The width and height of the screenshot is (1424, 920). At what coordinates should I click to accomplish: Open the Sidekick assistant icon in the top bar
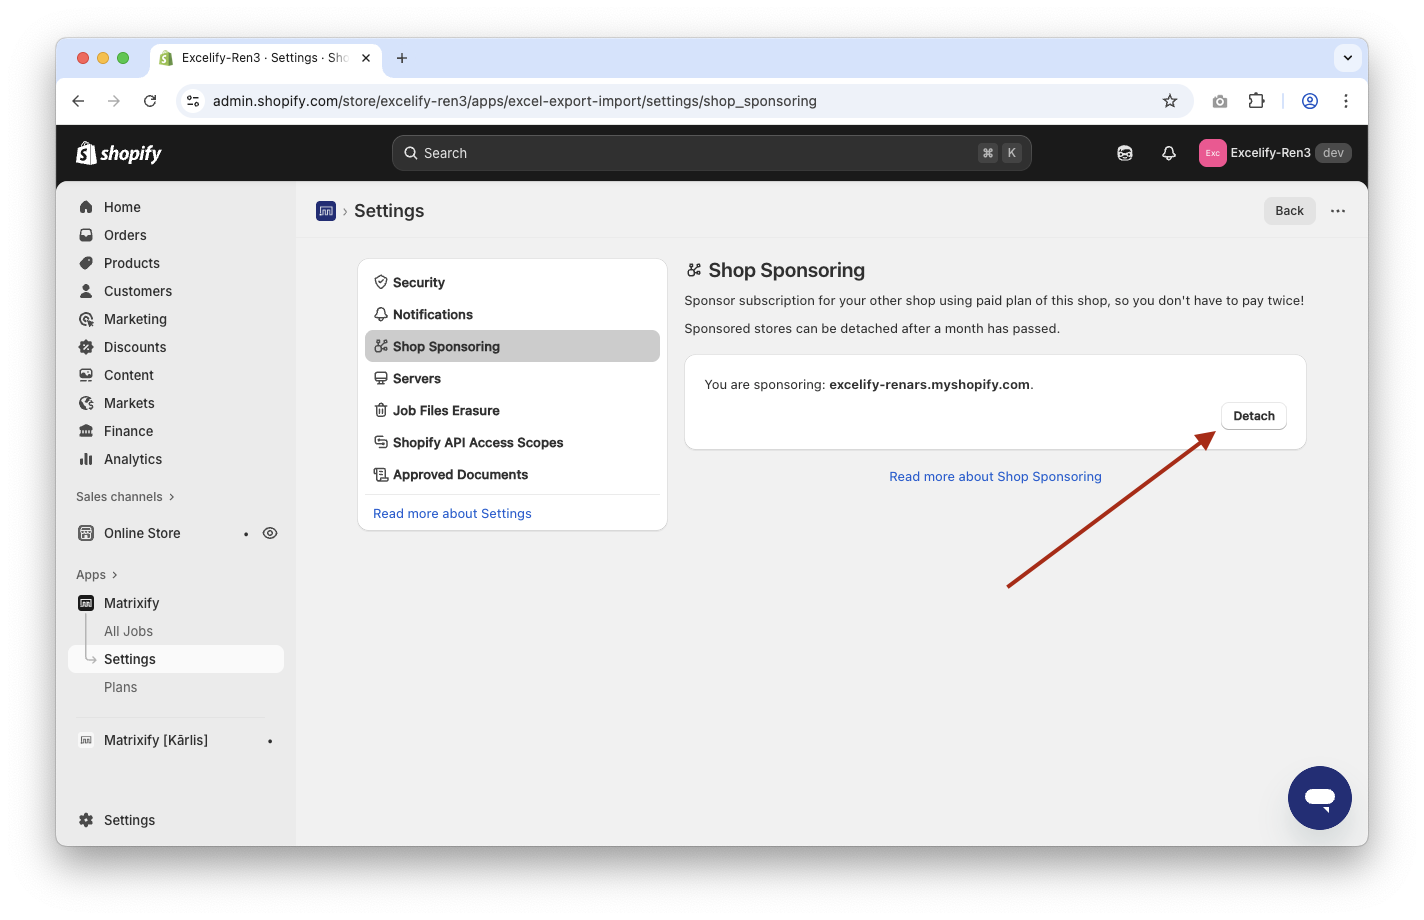(1125, 153)
